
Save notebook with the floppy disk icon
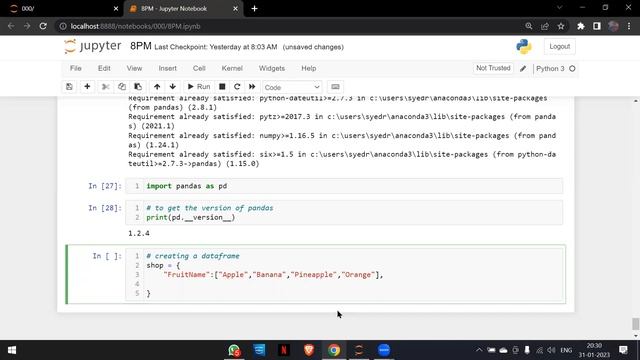69,87
